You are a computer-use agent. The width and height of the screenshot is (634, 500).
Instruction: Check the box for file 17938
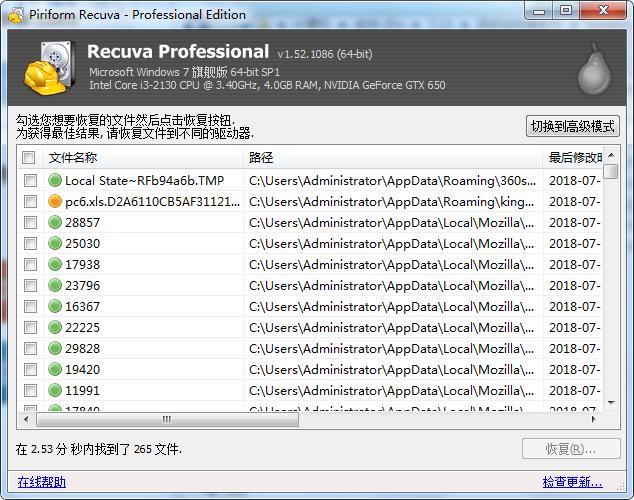(x=29, y=264)
